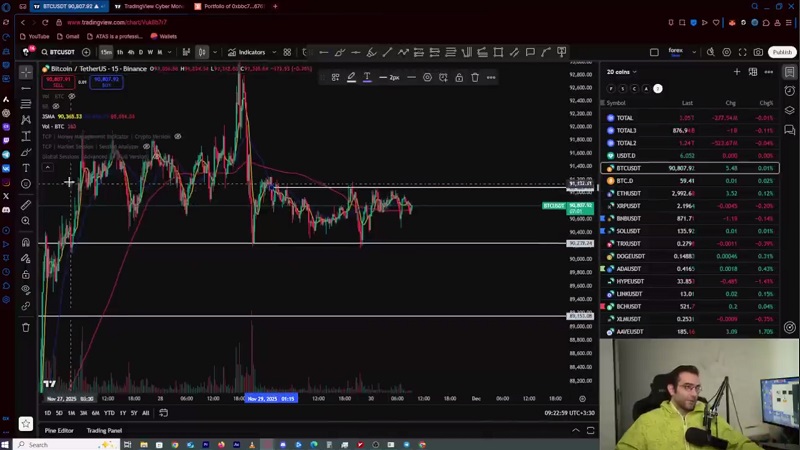800x450 pixels.
Task: Click the trash icon to remove drawings
Action: pos(26,327)
